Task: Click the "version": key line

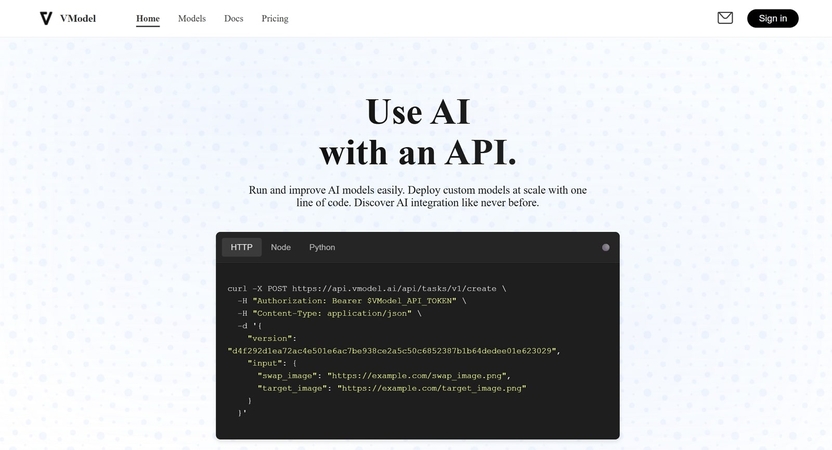Action: (x=272, y=339)
